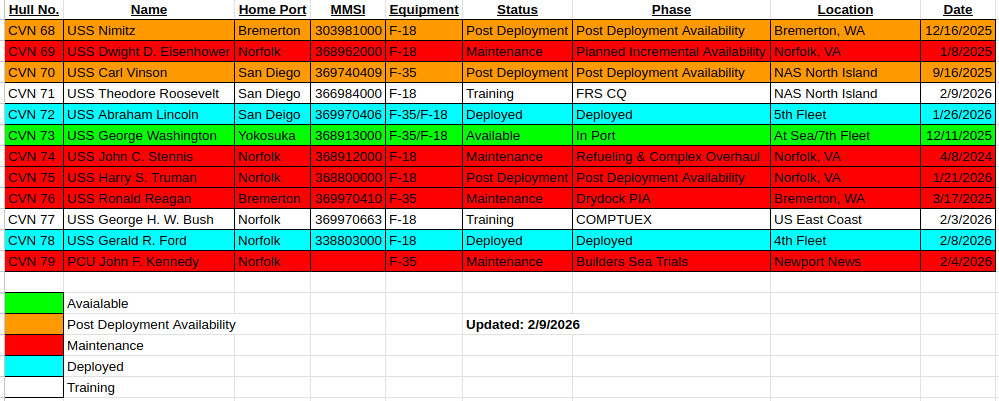999x401 pixels.
Task: Click the cyan Deployed legend swatch
Action: tap(34, 367)
